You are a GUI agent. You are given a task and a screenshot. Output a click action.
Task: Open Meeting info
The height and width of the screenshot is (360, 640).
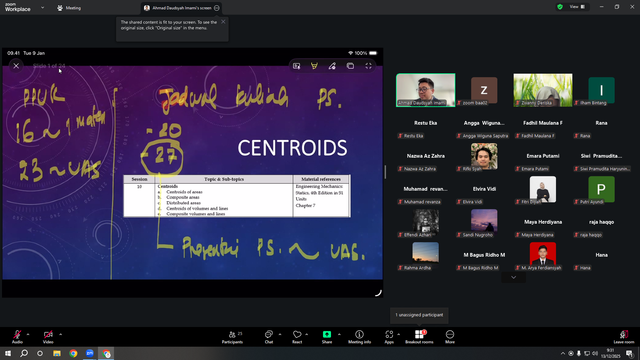(359, 337)
